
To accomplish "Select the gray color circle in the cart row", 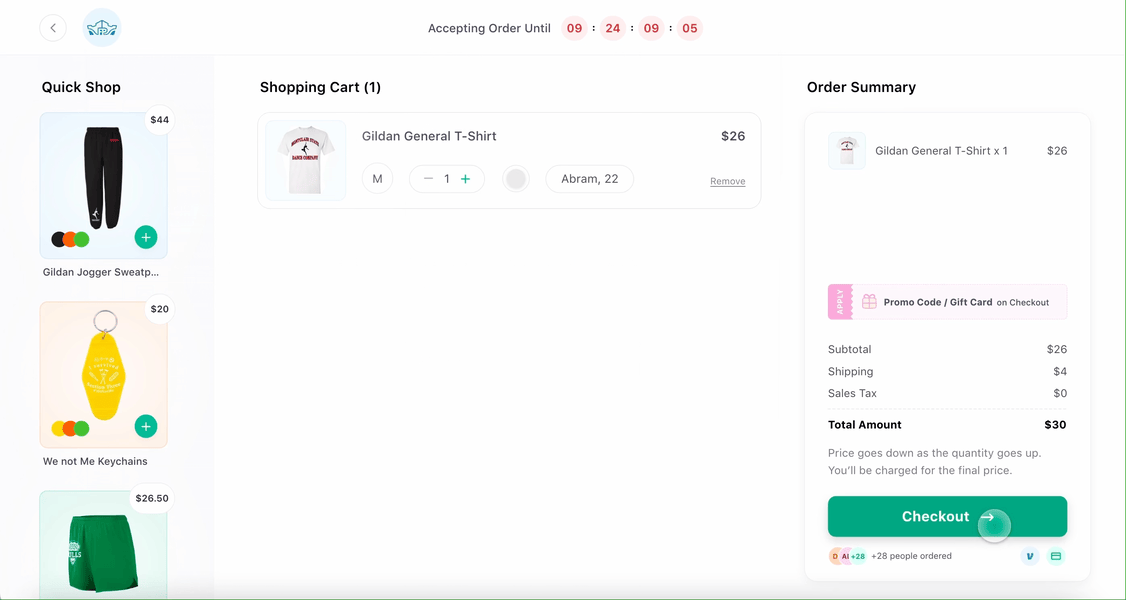I will click(516, 178).
